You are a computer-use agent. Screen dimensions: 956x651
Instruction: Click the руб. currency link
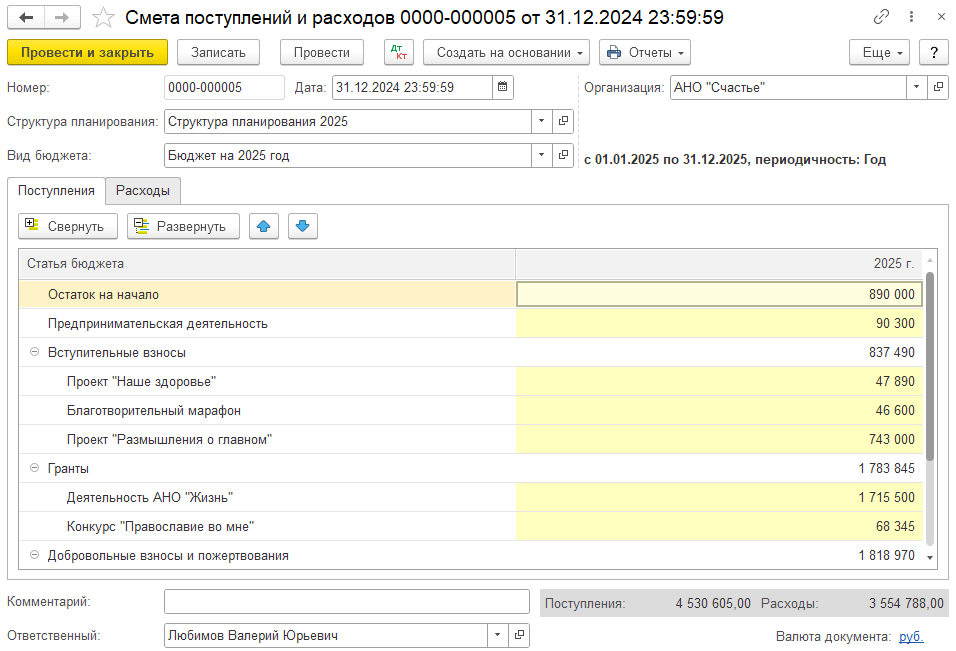(910, 636)
